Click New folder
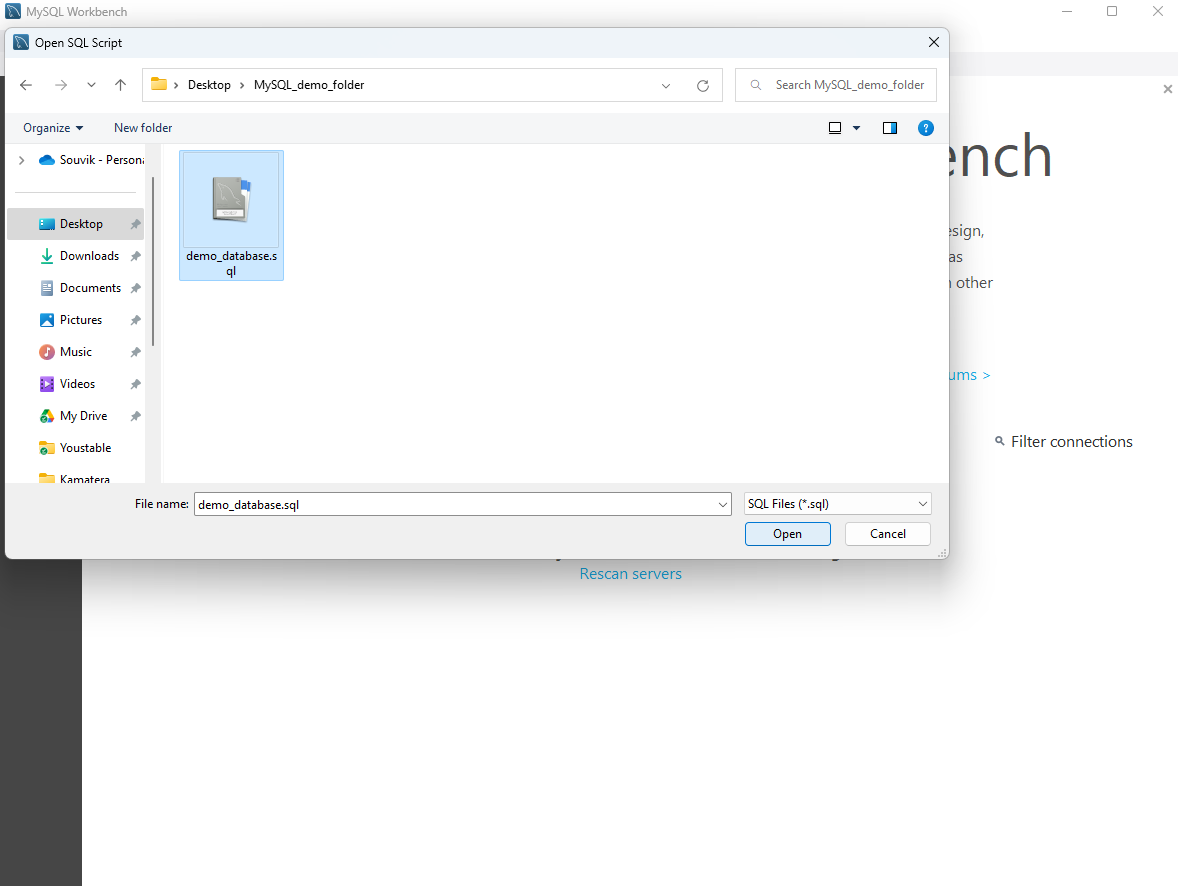1178x886 pixels. pos(142,128)
